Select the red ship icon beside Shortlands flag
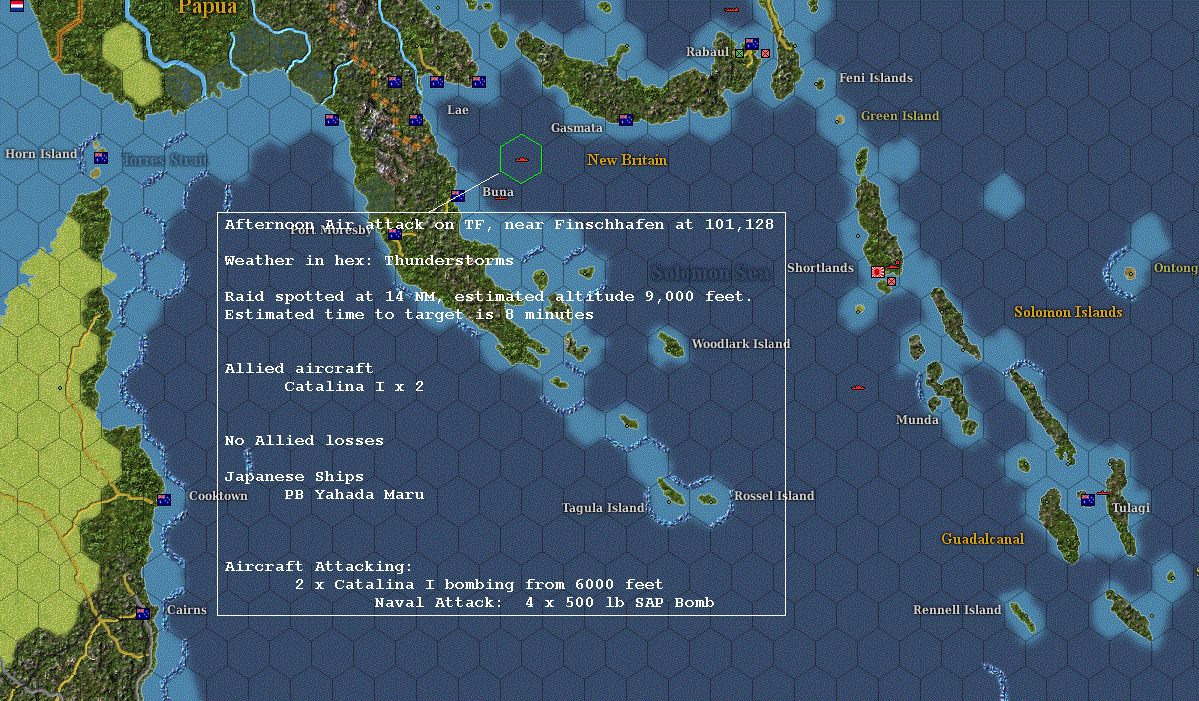1199x701 pixels. point(893,266)
